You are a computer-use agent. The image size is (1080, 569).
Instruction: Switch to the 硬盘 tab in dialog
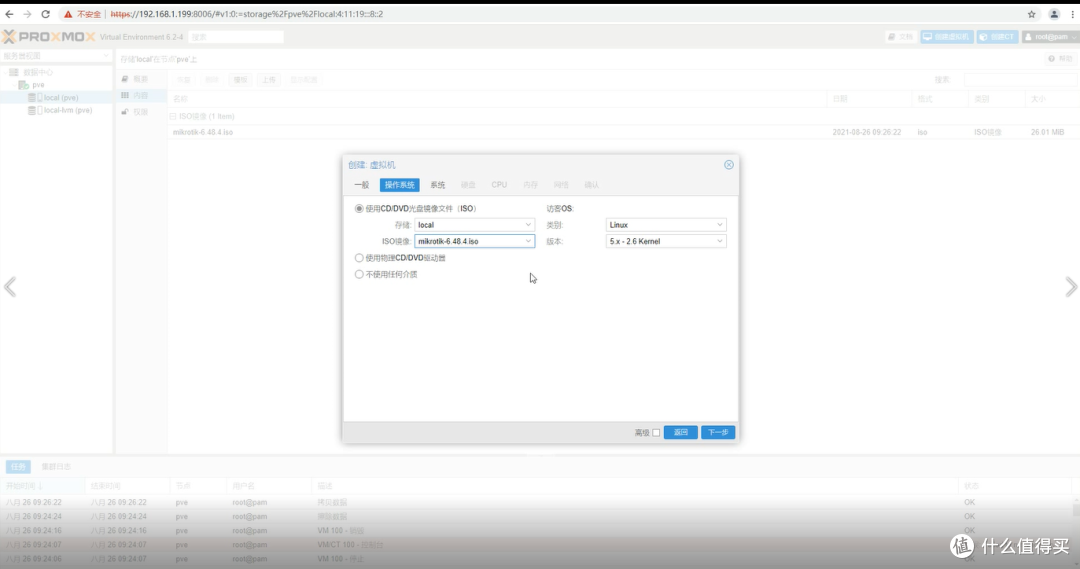(x=468, y=185)
